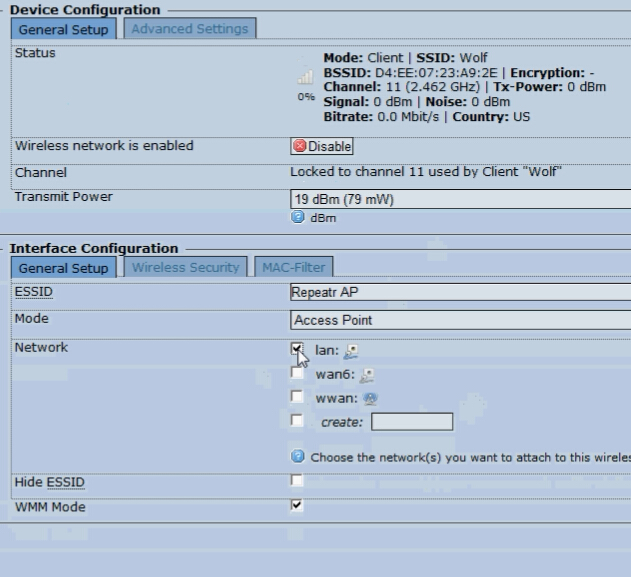Screen dimensions: 631x577
Task: Click the Channel 11 (2.462 GHz) status text
Action: pos(402,87)
